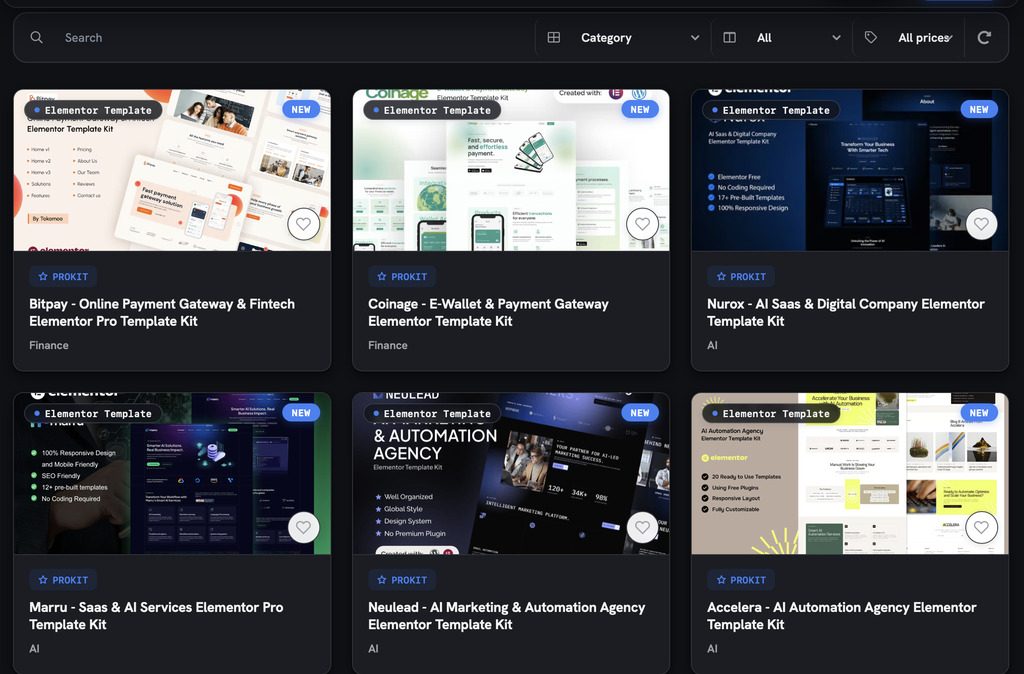
Task: Click the NEW badge on Neulead card
Action: click(x=640, y=413)
